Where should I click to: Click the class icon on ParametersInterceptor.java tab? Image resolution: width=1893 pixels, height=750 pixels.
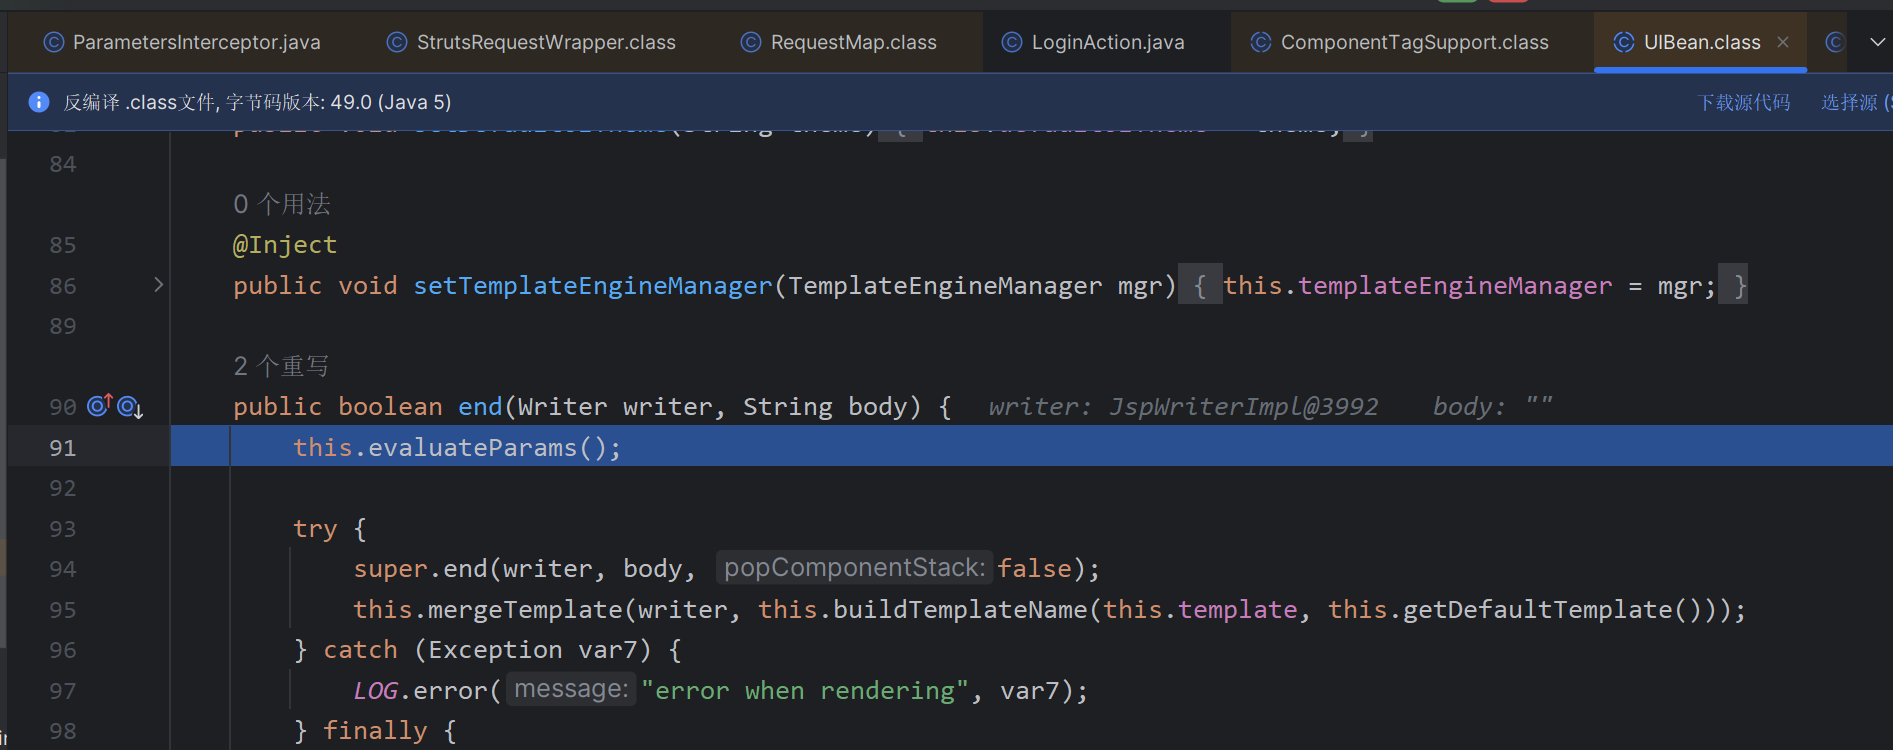pos(54,42)
